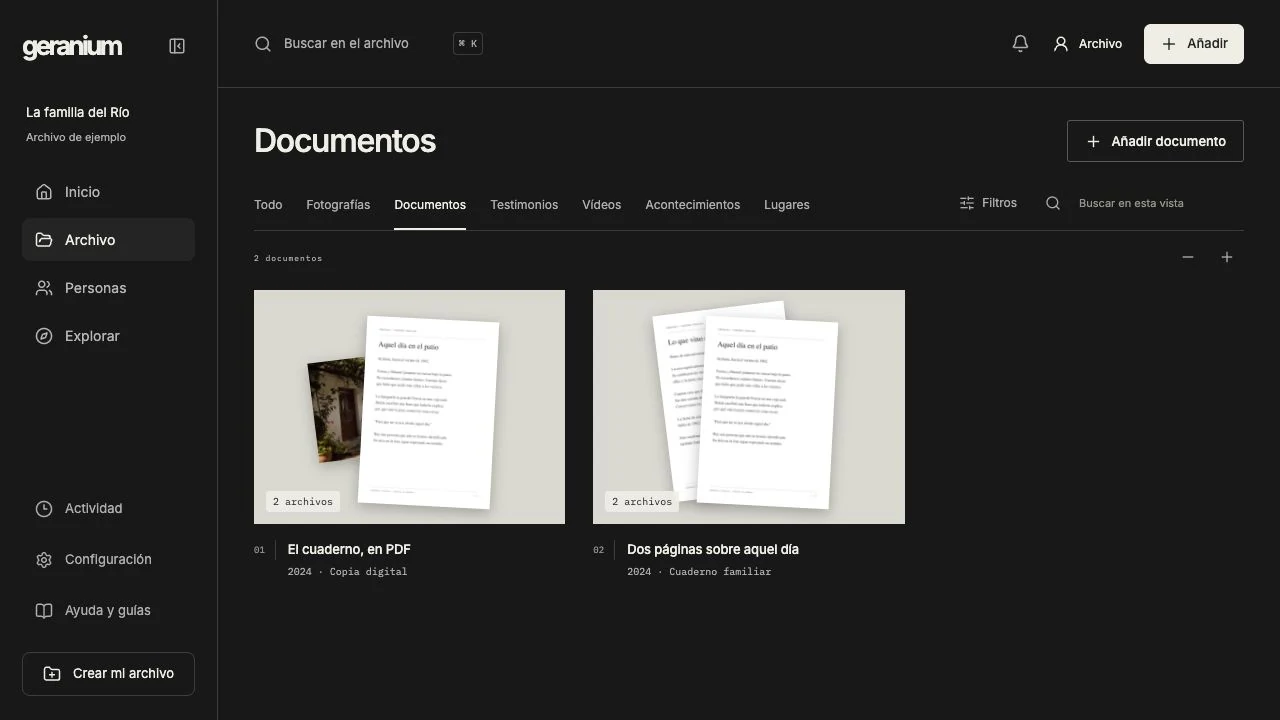Click the ⌘K shortcut badge
The width and height of the screenshot is (1280, 720).
[468, 44]
